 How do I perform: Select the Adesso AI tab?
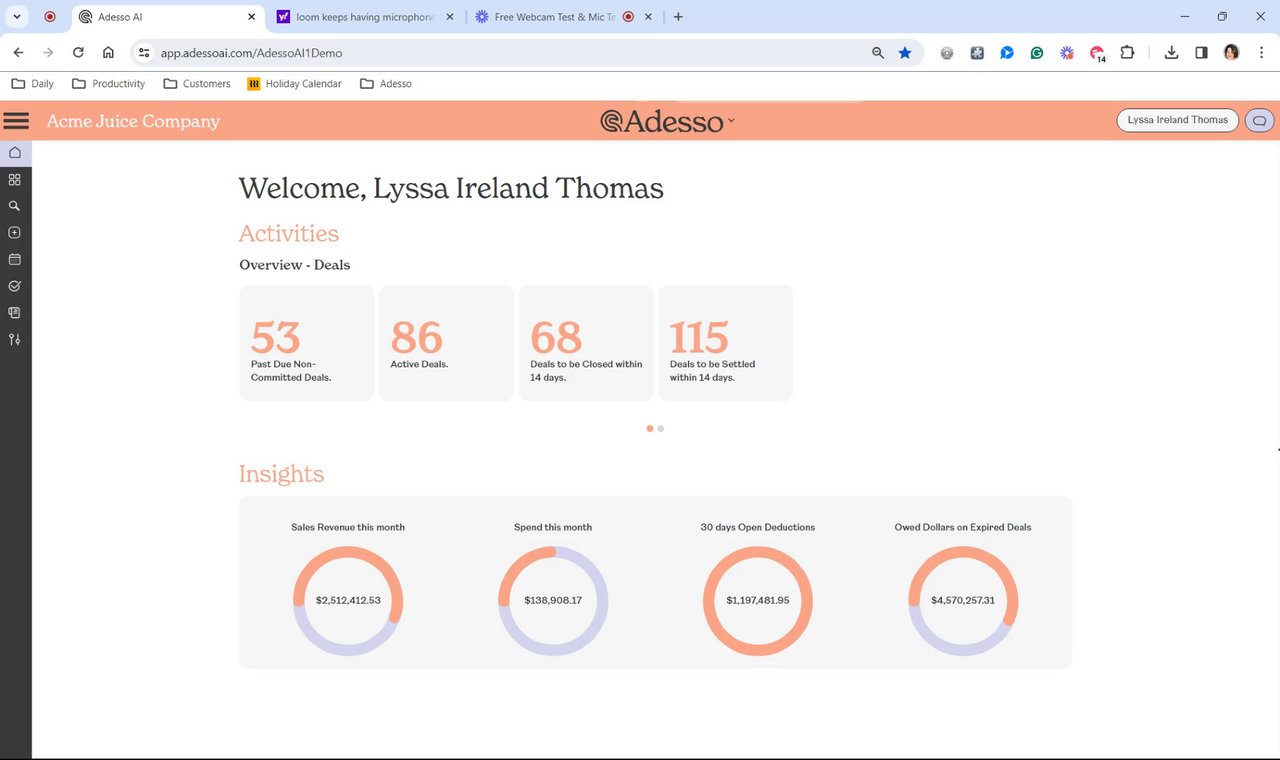pyautogui.click(x=166, y=17)
